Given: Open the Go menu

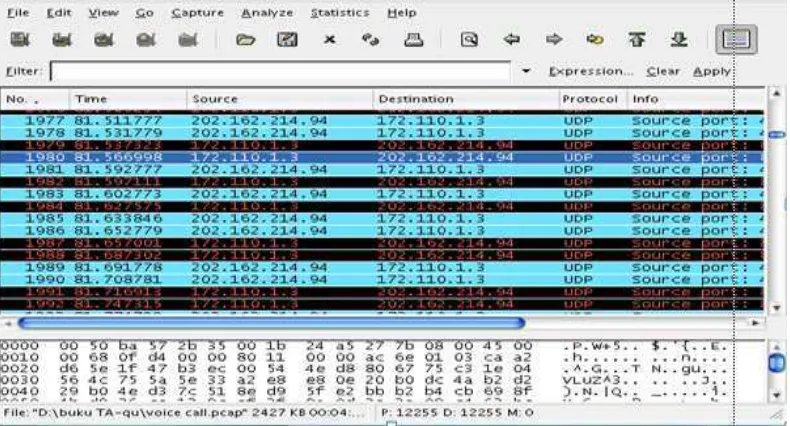Looking at the screenshot, I should (144, 13).
